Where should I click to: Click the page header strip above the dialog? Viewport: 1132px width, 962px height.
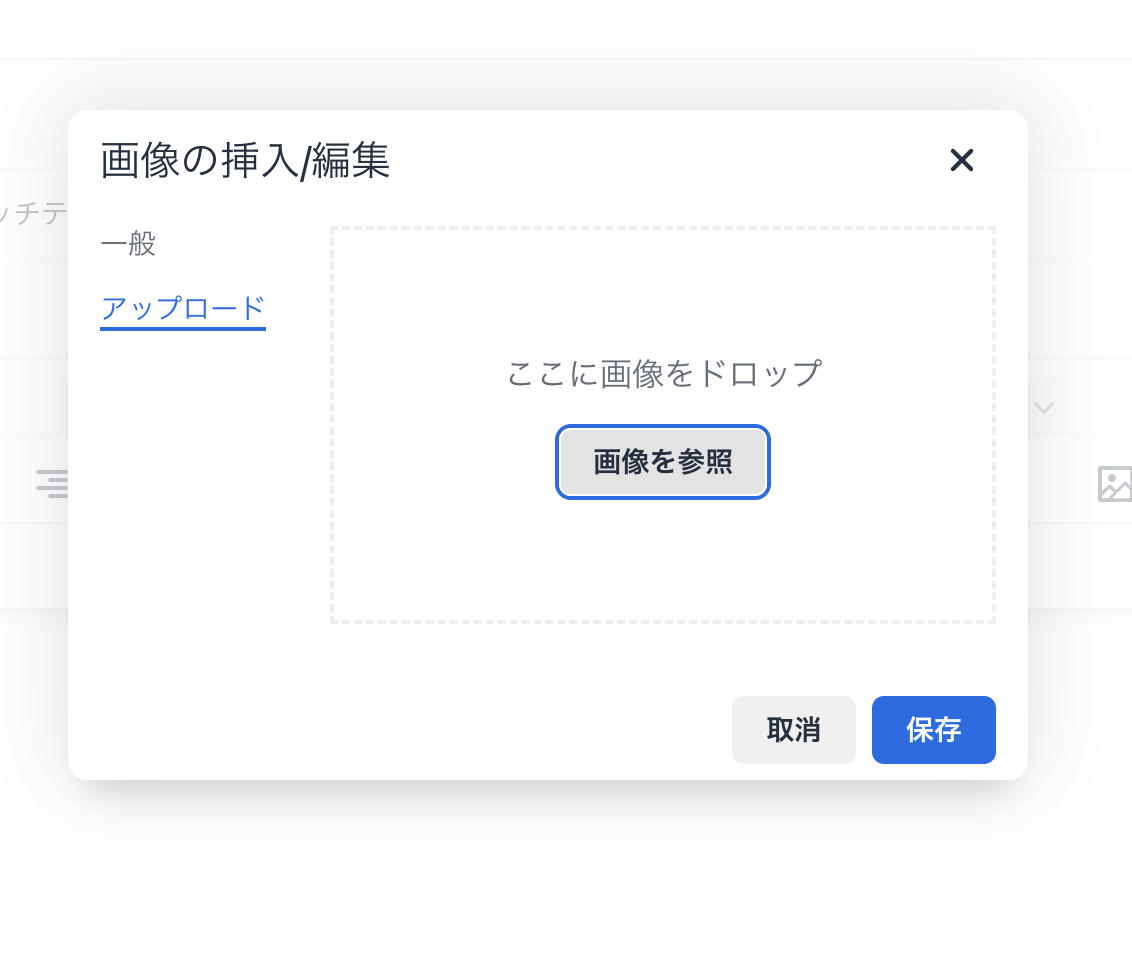pos(560,30)
